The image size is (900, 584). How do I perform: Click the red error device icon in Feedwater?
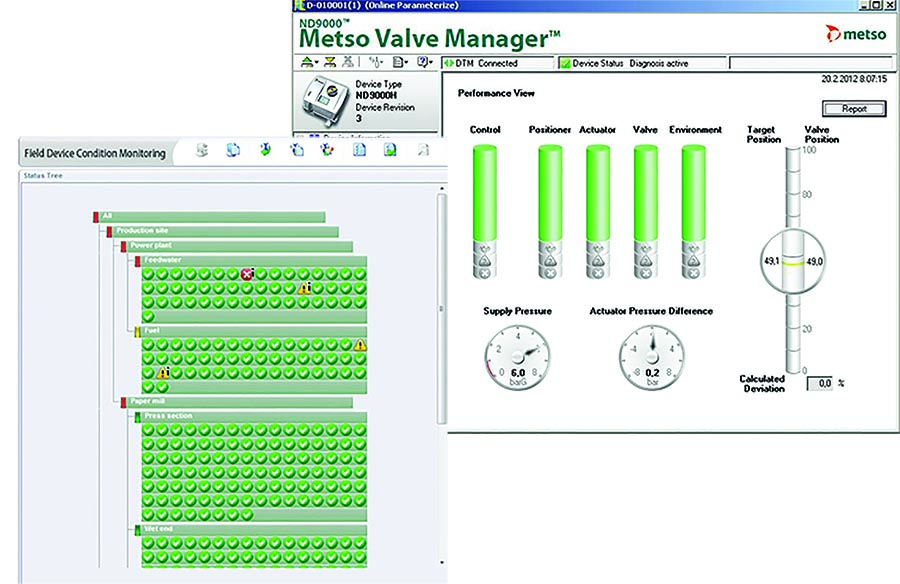click(247, 274)
